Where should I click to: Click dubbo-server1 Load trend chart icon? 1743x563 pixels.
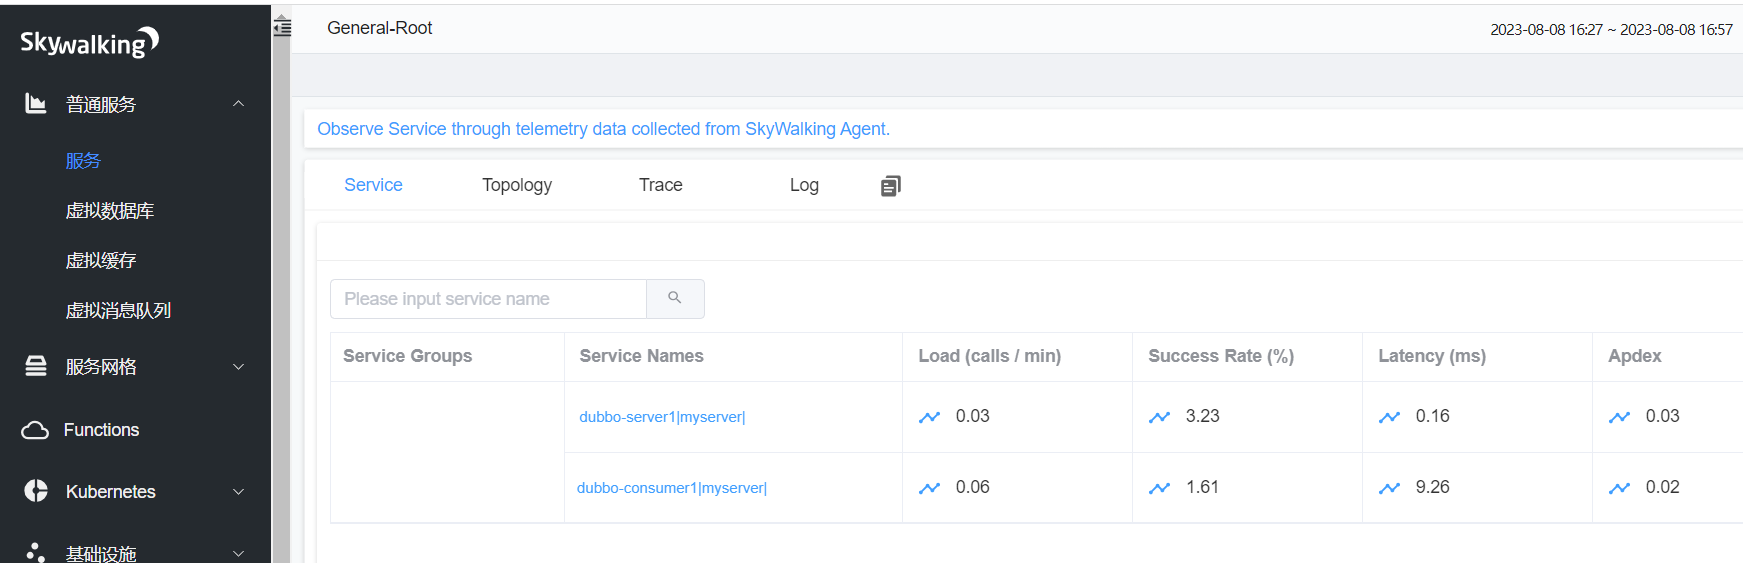tap(929, 417)
